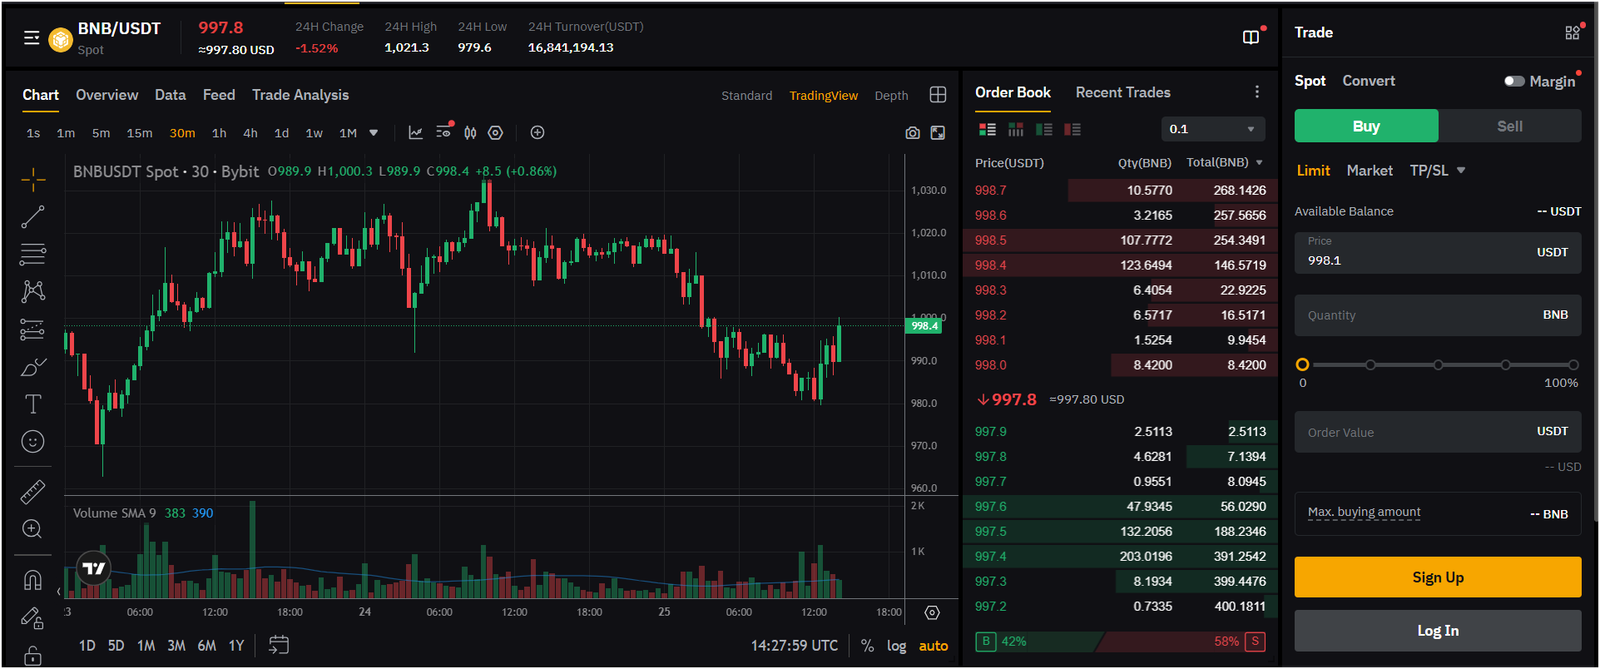Select the text annotation tool
Image resolution: width=1600 pixels, height=669 pixels.
pos(33,404)
